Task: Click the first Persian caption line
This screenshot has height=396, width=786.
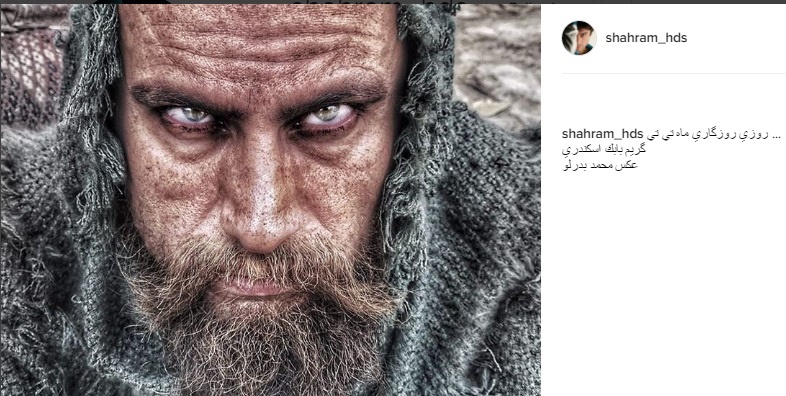Action: (709, 134)
